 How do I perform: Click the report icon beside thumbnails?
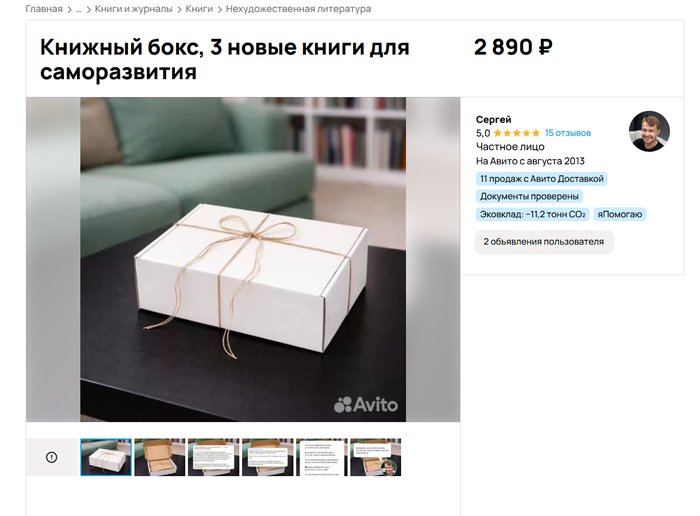click(51, 457)
